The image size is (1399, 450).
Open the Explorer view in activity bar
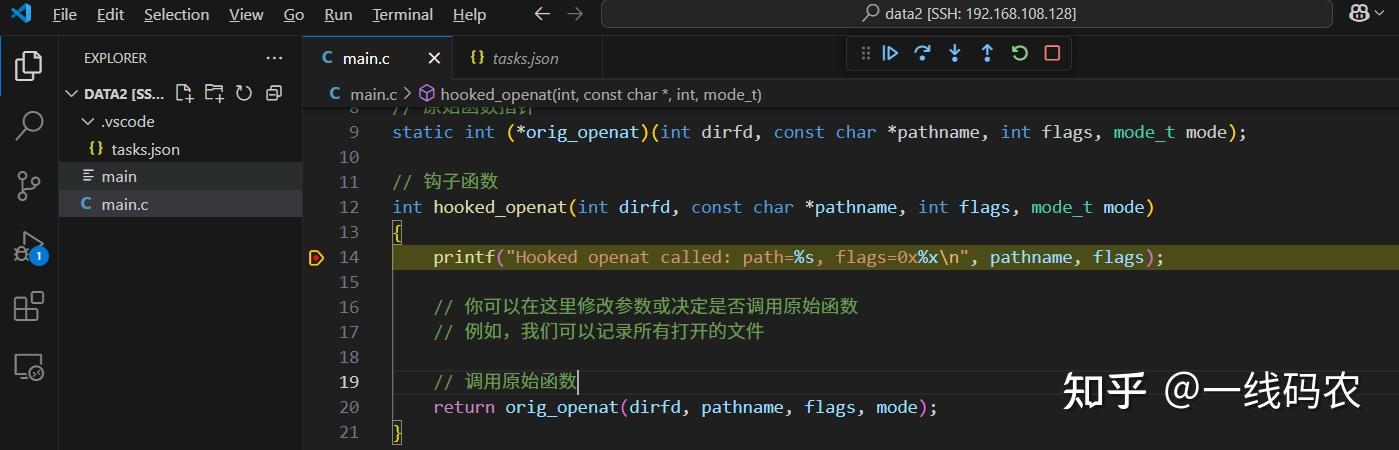pos(28,66)
